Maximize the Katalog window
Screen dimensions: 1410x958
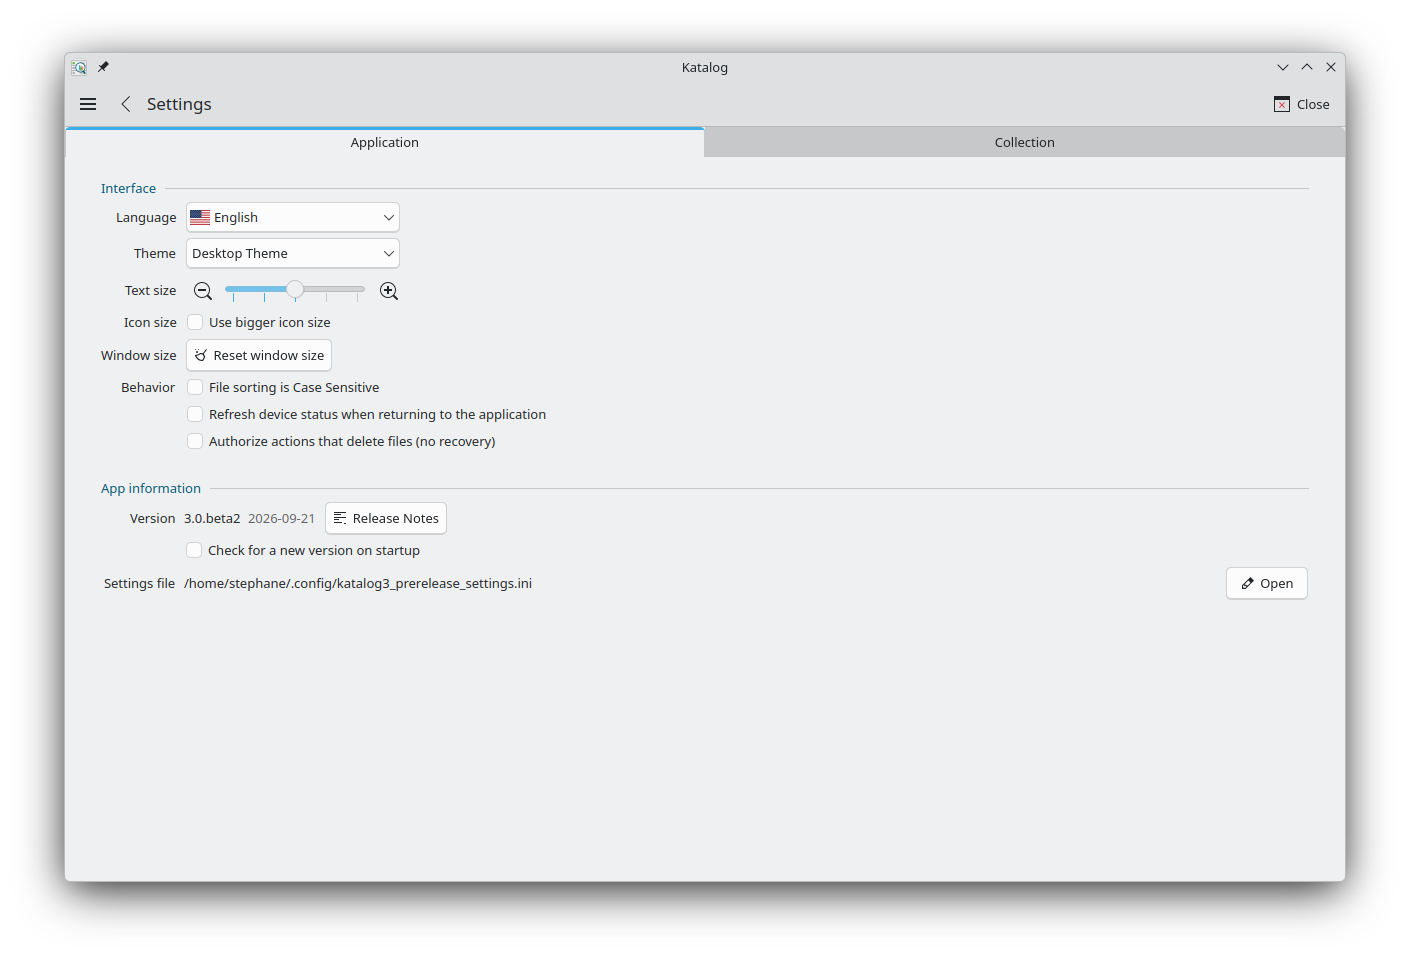[x=1307, y=67]
